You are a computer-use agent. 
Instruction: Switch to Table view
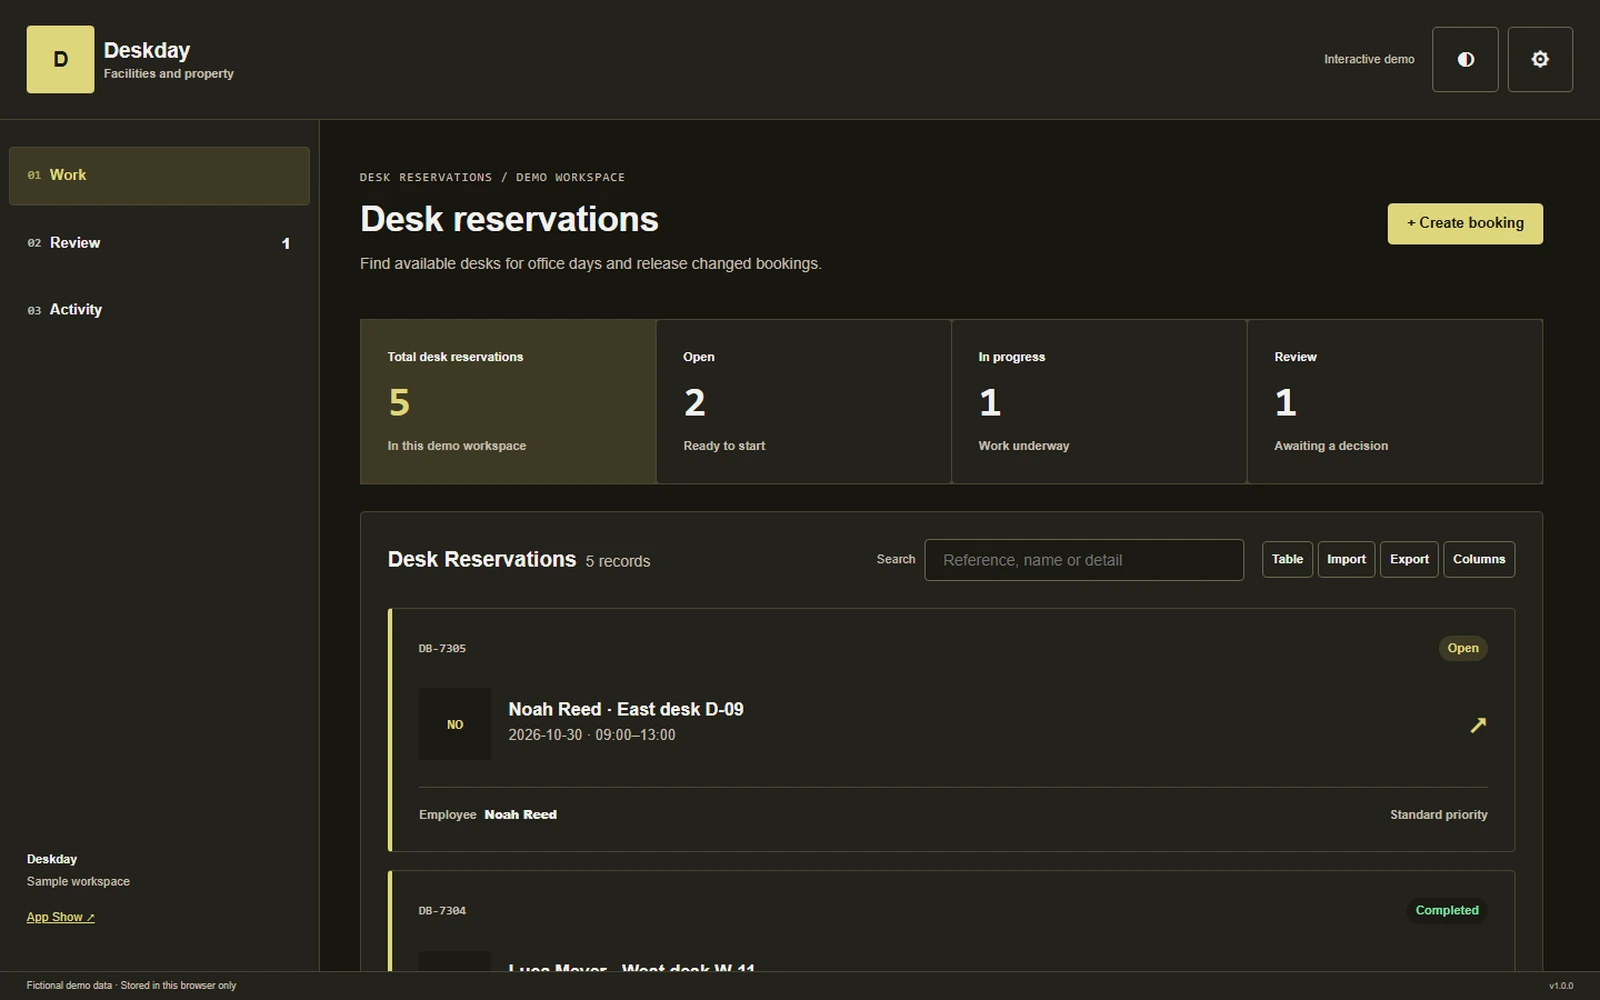point(1287,560)
